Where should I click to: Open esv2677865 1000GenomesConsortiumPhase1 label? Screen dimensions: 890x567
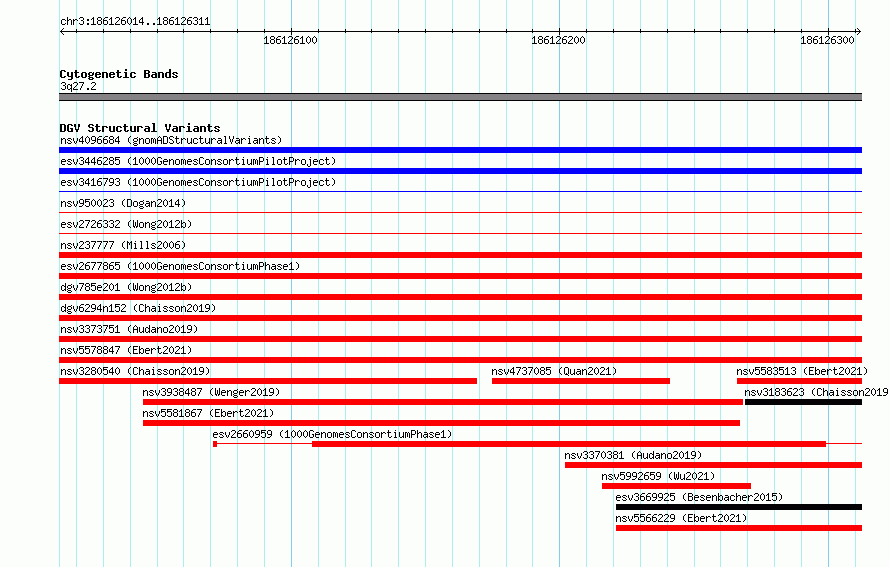pyautogui.click(x=180, y=266)
